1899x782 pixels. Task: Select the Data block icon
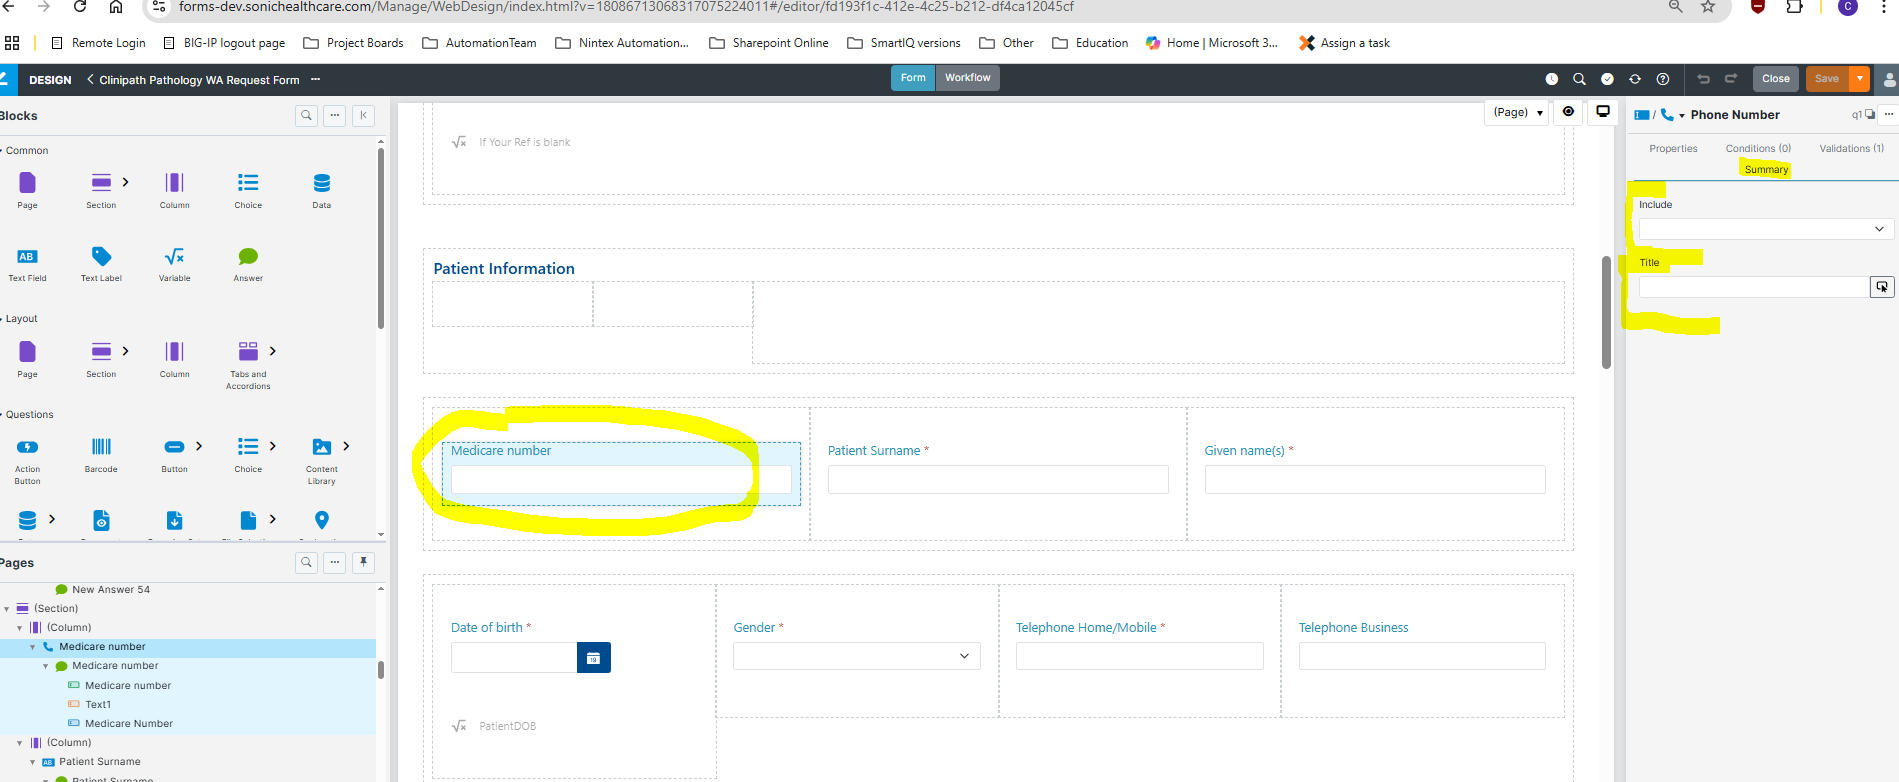[321, 184]
